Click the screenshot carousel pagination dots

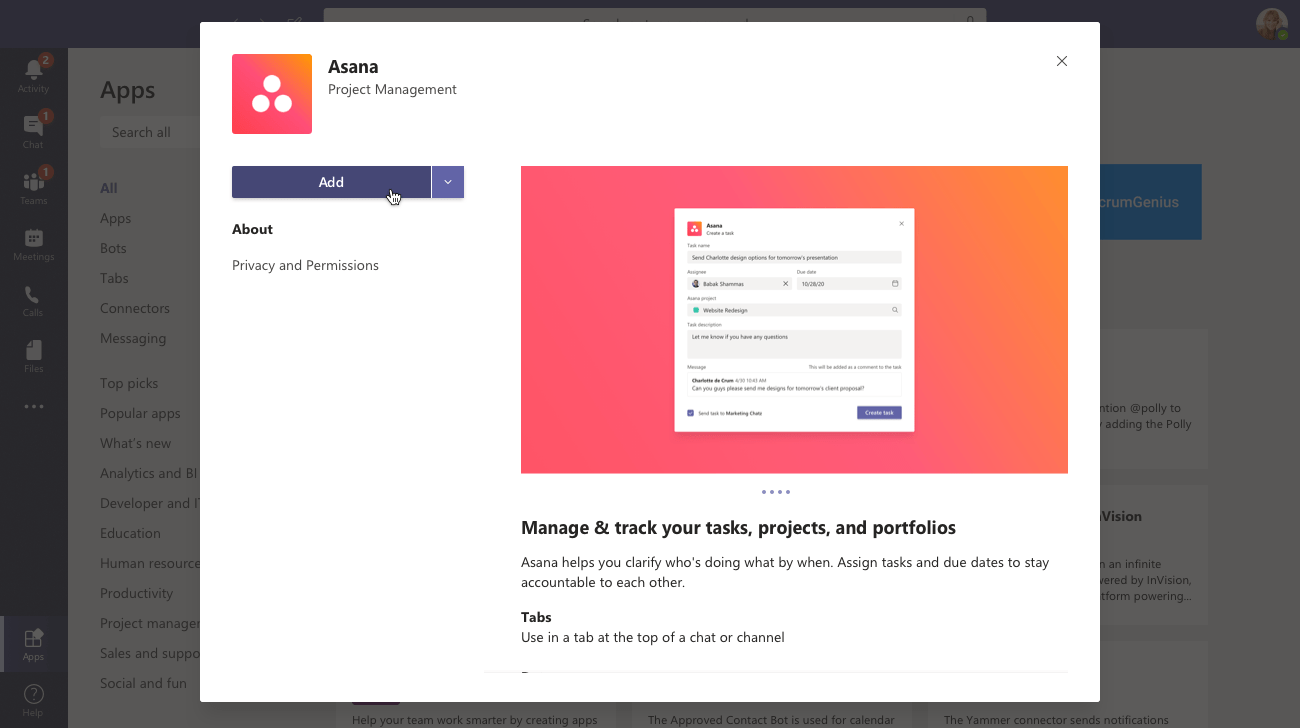775,492
